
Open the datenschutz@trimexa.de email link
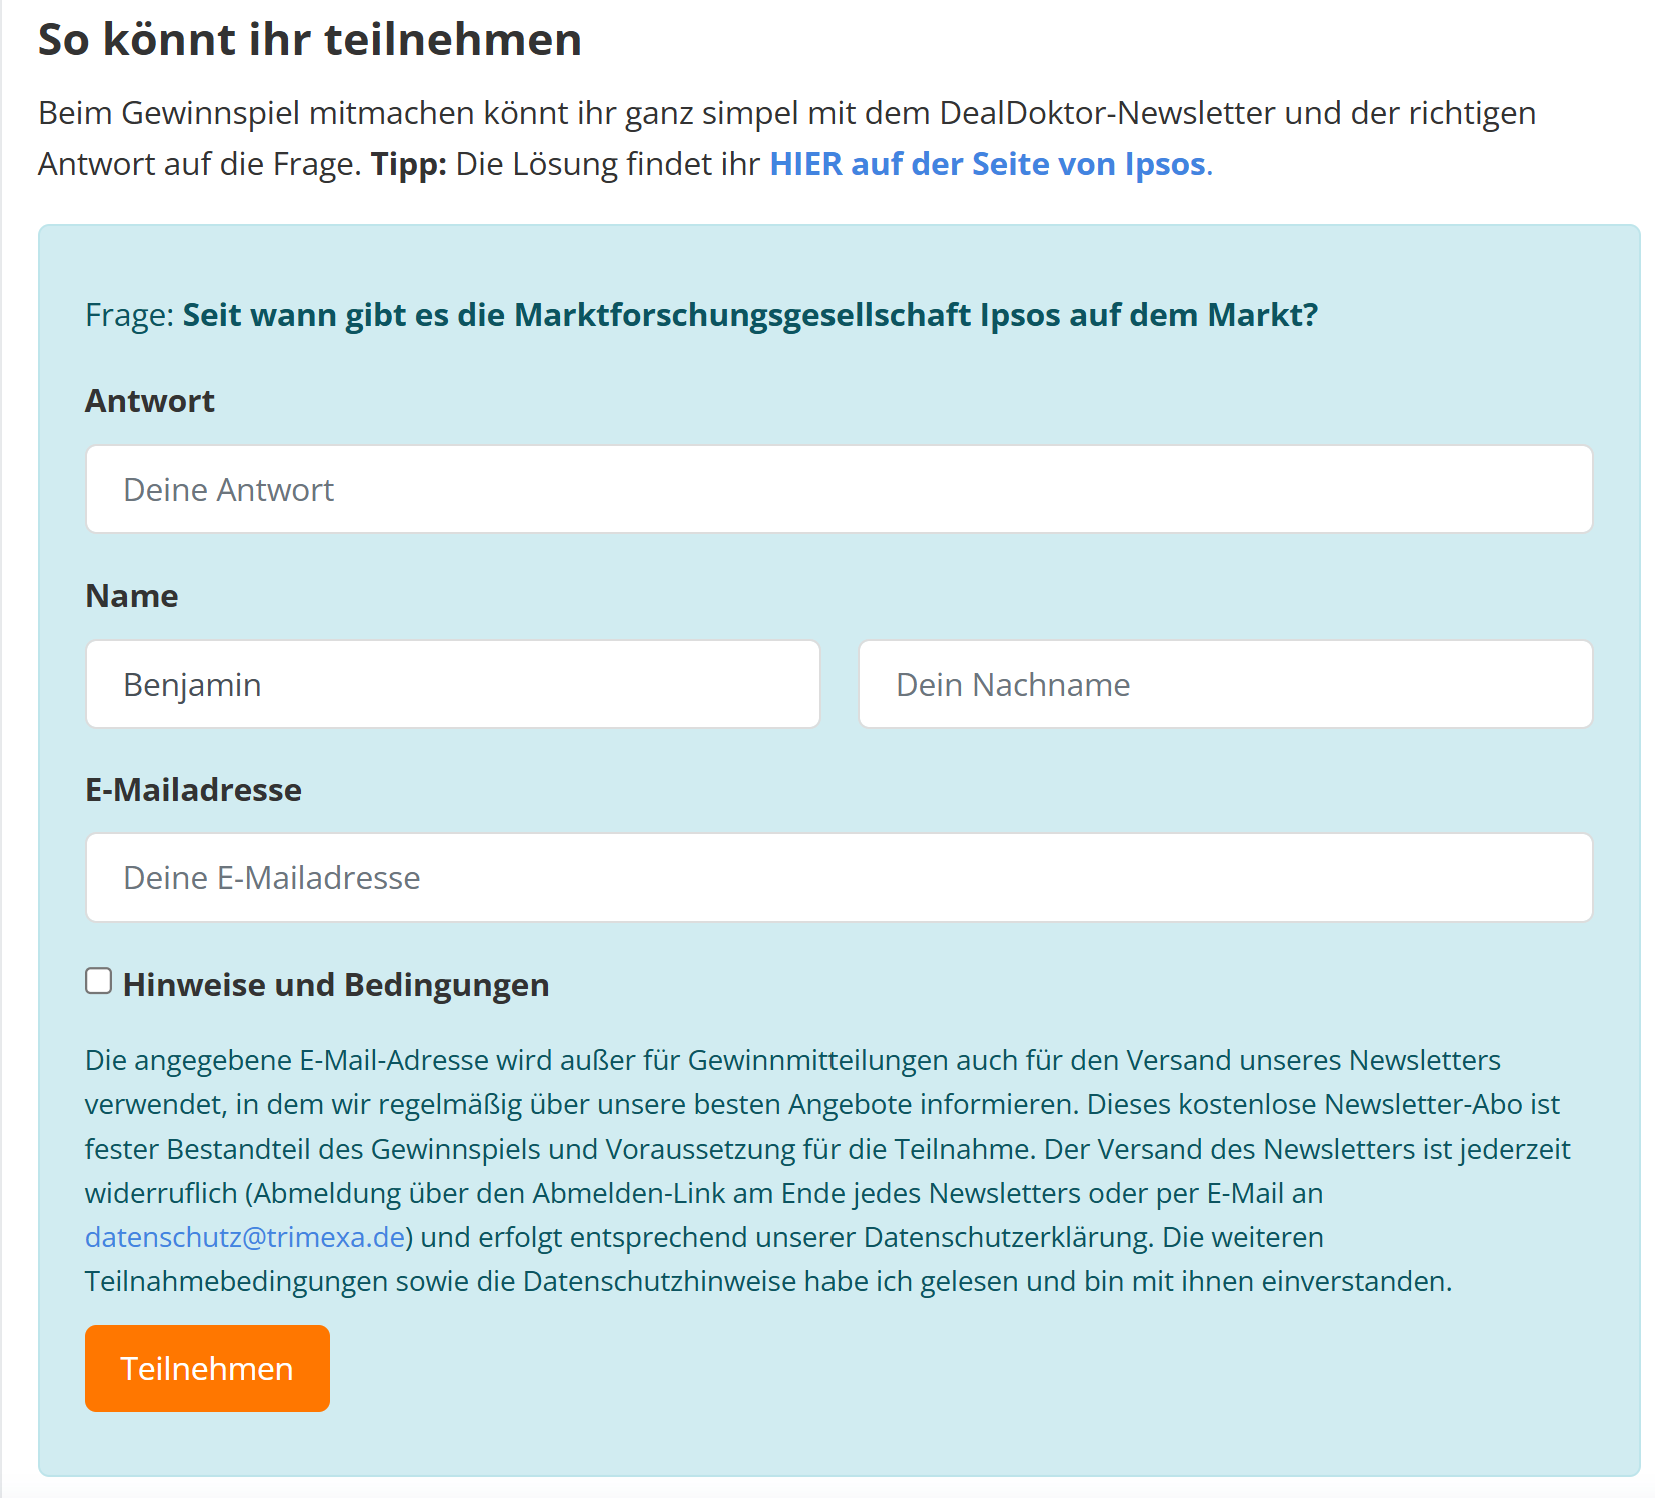click(245, 1237)
